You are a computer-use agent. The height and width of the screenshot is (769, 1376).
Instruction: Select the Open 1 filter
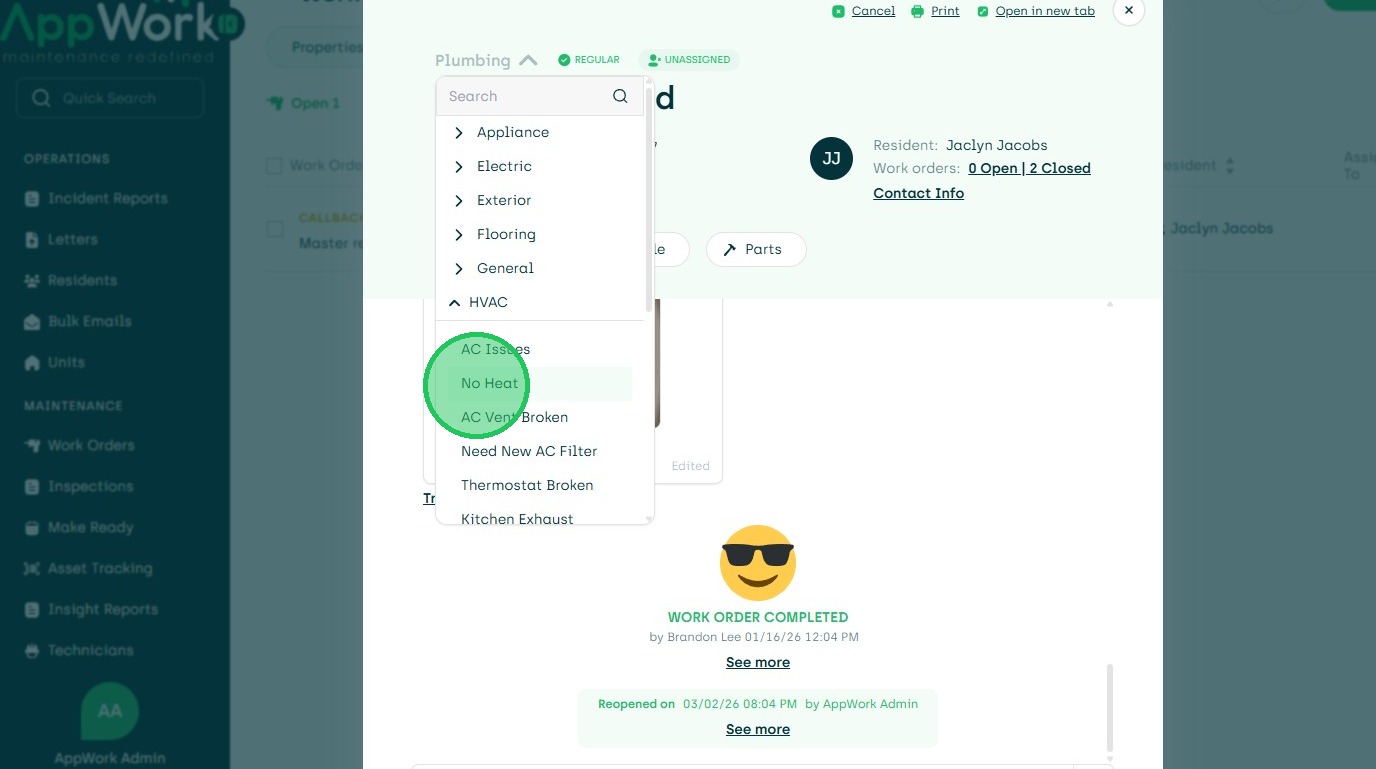tap(304, 103)
